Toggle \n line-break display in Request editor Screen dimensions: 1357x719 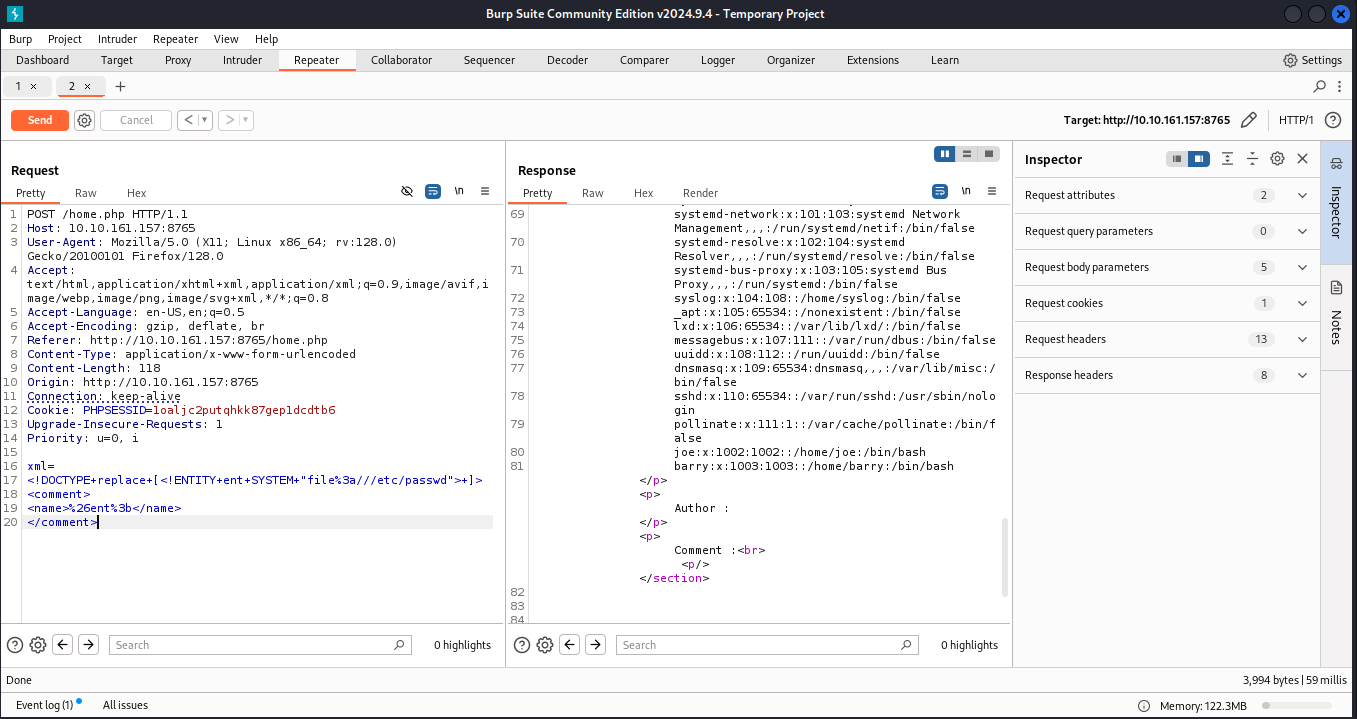point(459,191)
